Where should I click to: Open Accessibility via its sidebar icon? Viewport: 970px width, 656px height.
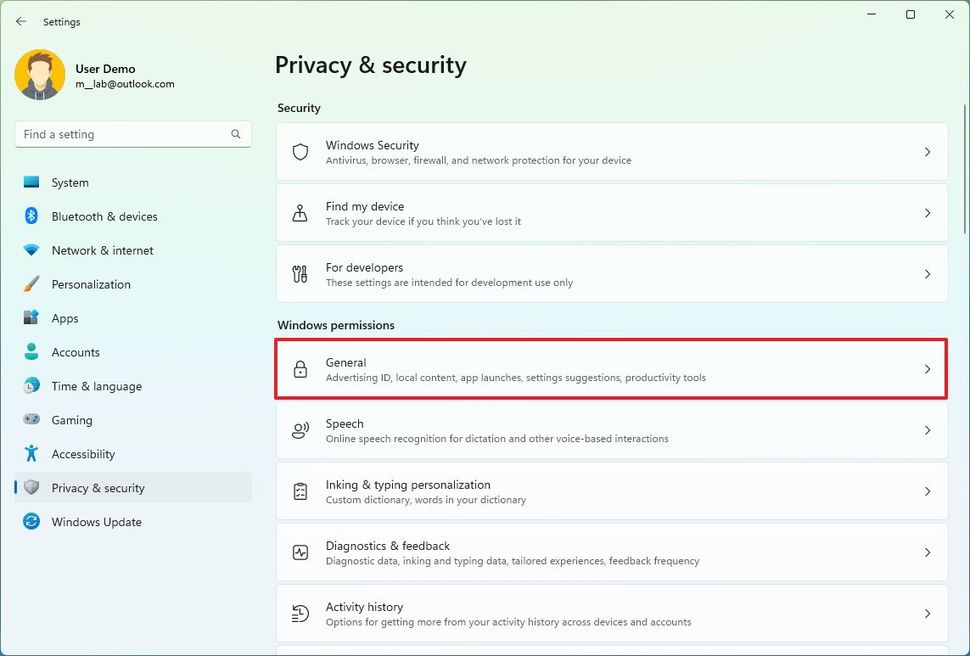click(32, 454)
